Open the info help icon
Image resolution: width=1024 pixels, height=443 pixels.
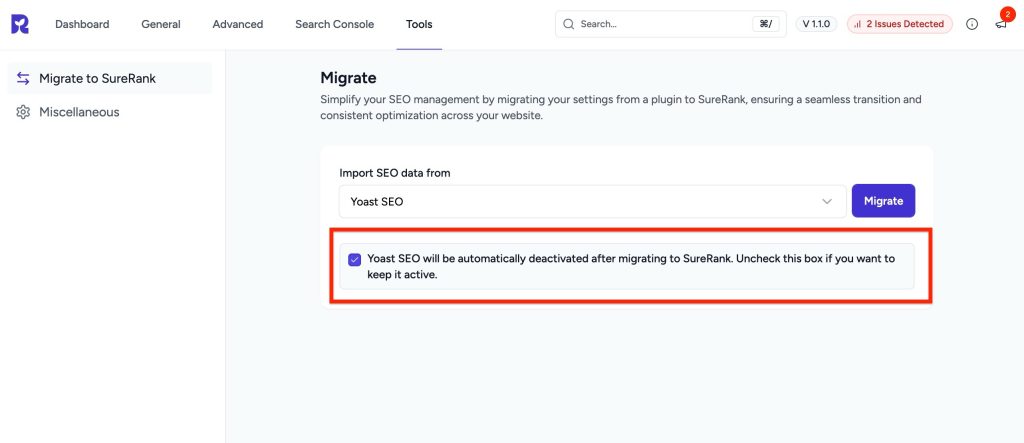tap(972, 24)
